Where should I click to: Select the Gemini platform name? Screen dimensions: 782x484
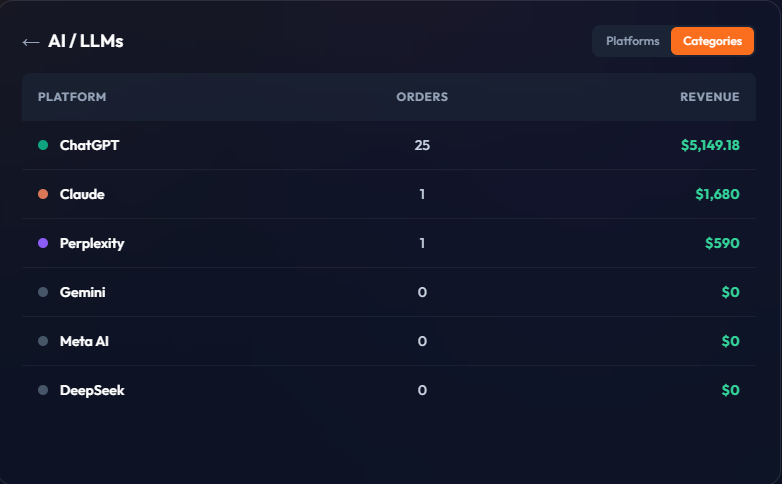(x=82, y=292)
